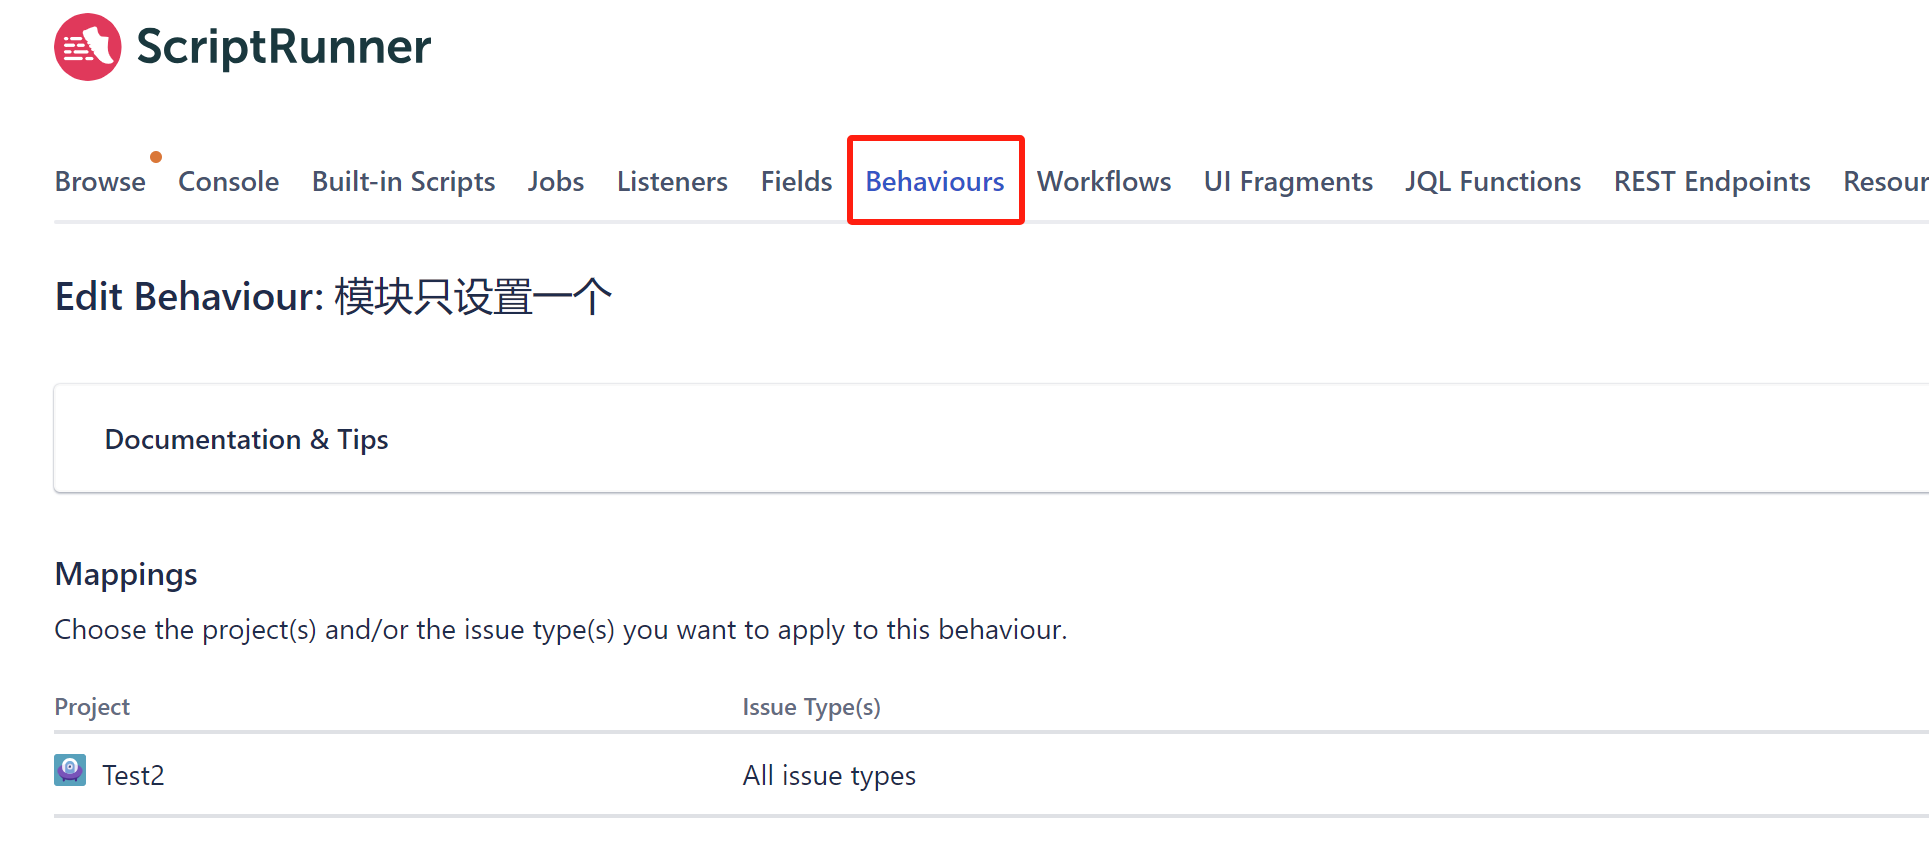
Task: Click the mappings description sentence
Action: tap(561, 630)
